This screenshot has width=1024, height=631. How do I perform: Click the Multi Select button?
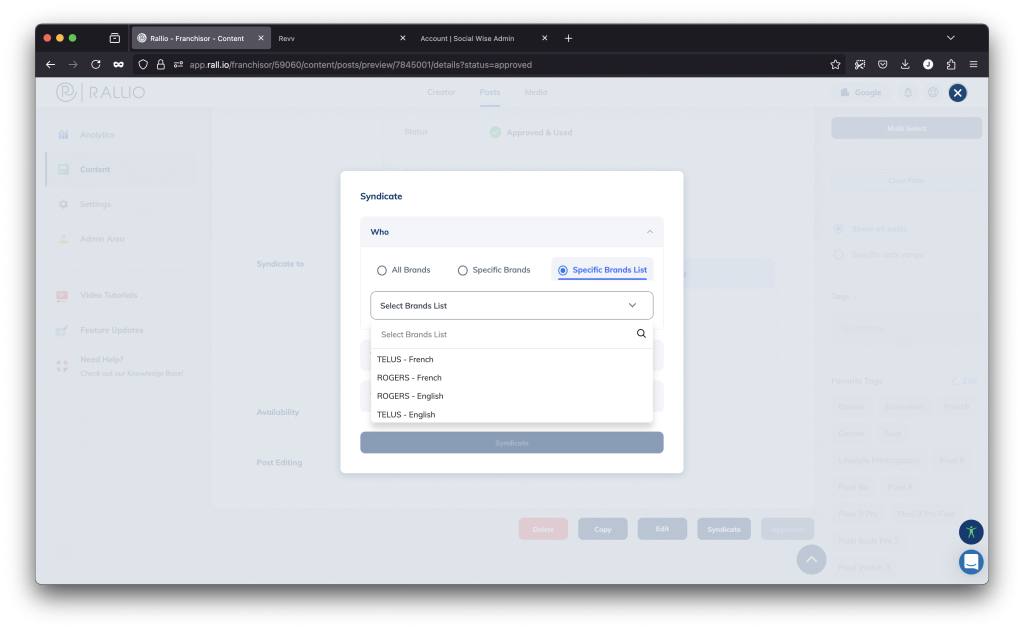(906, 128)
